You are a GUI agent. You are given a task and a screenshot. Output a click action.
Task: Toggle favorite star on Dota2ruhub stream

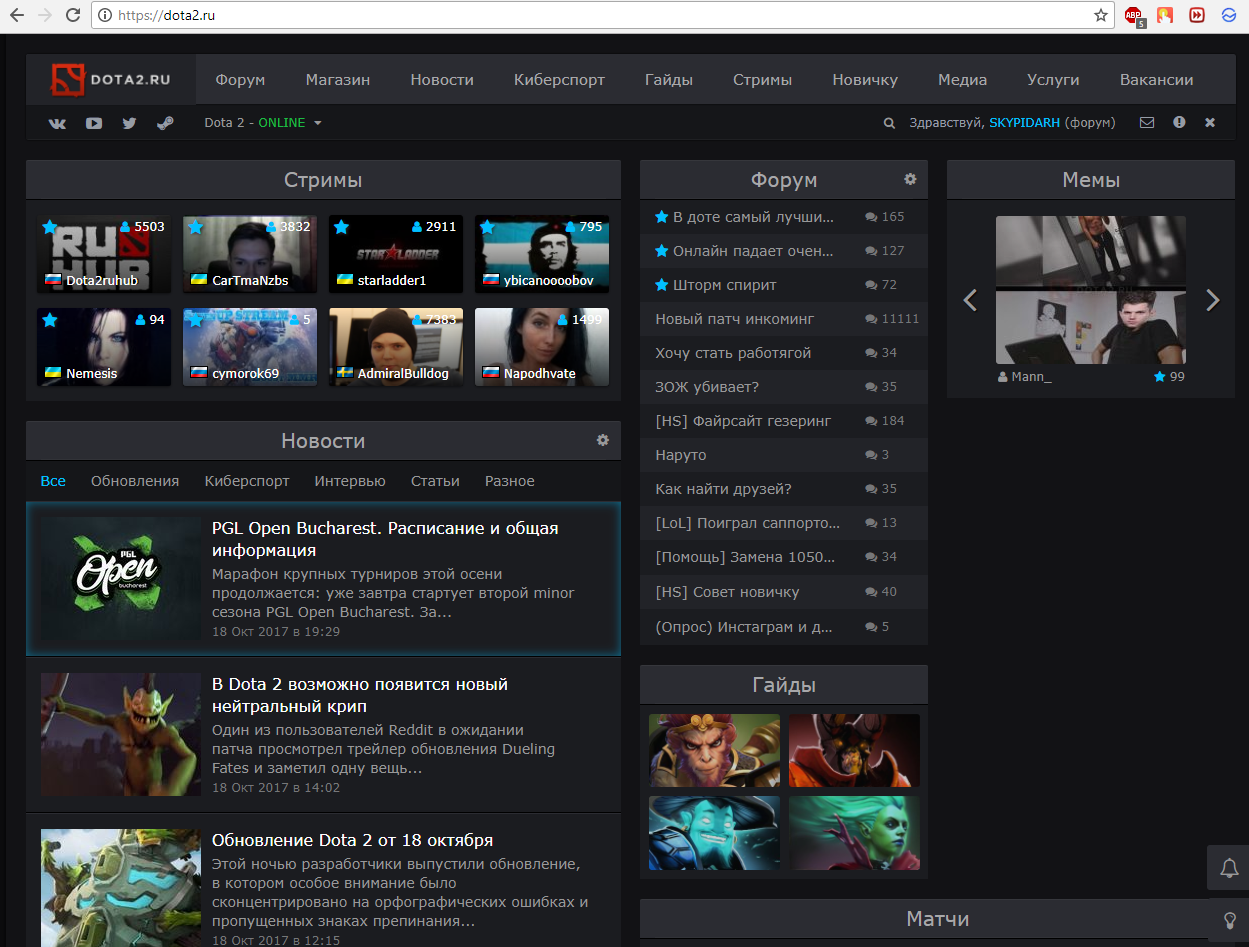[50, 227]
